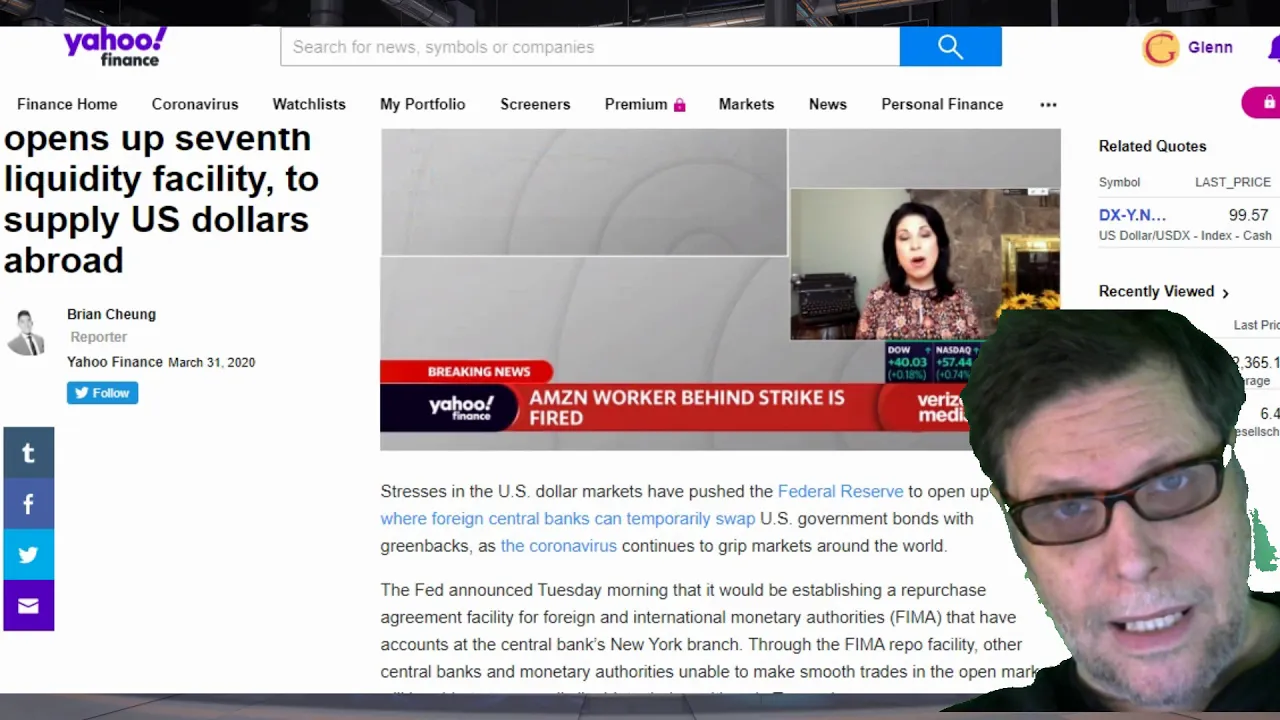Open the Premium menu item
The width and height of the screenshot is (1280, 720).
(x=636, y=104)
